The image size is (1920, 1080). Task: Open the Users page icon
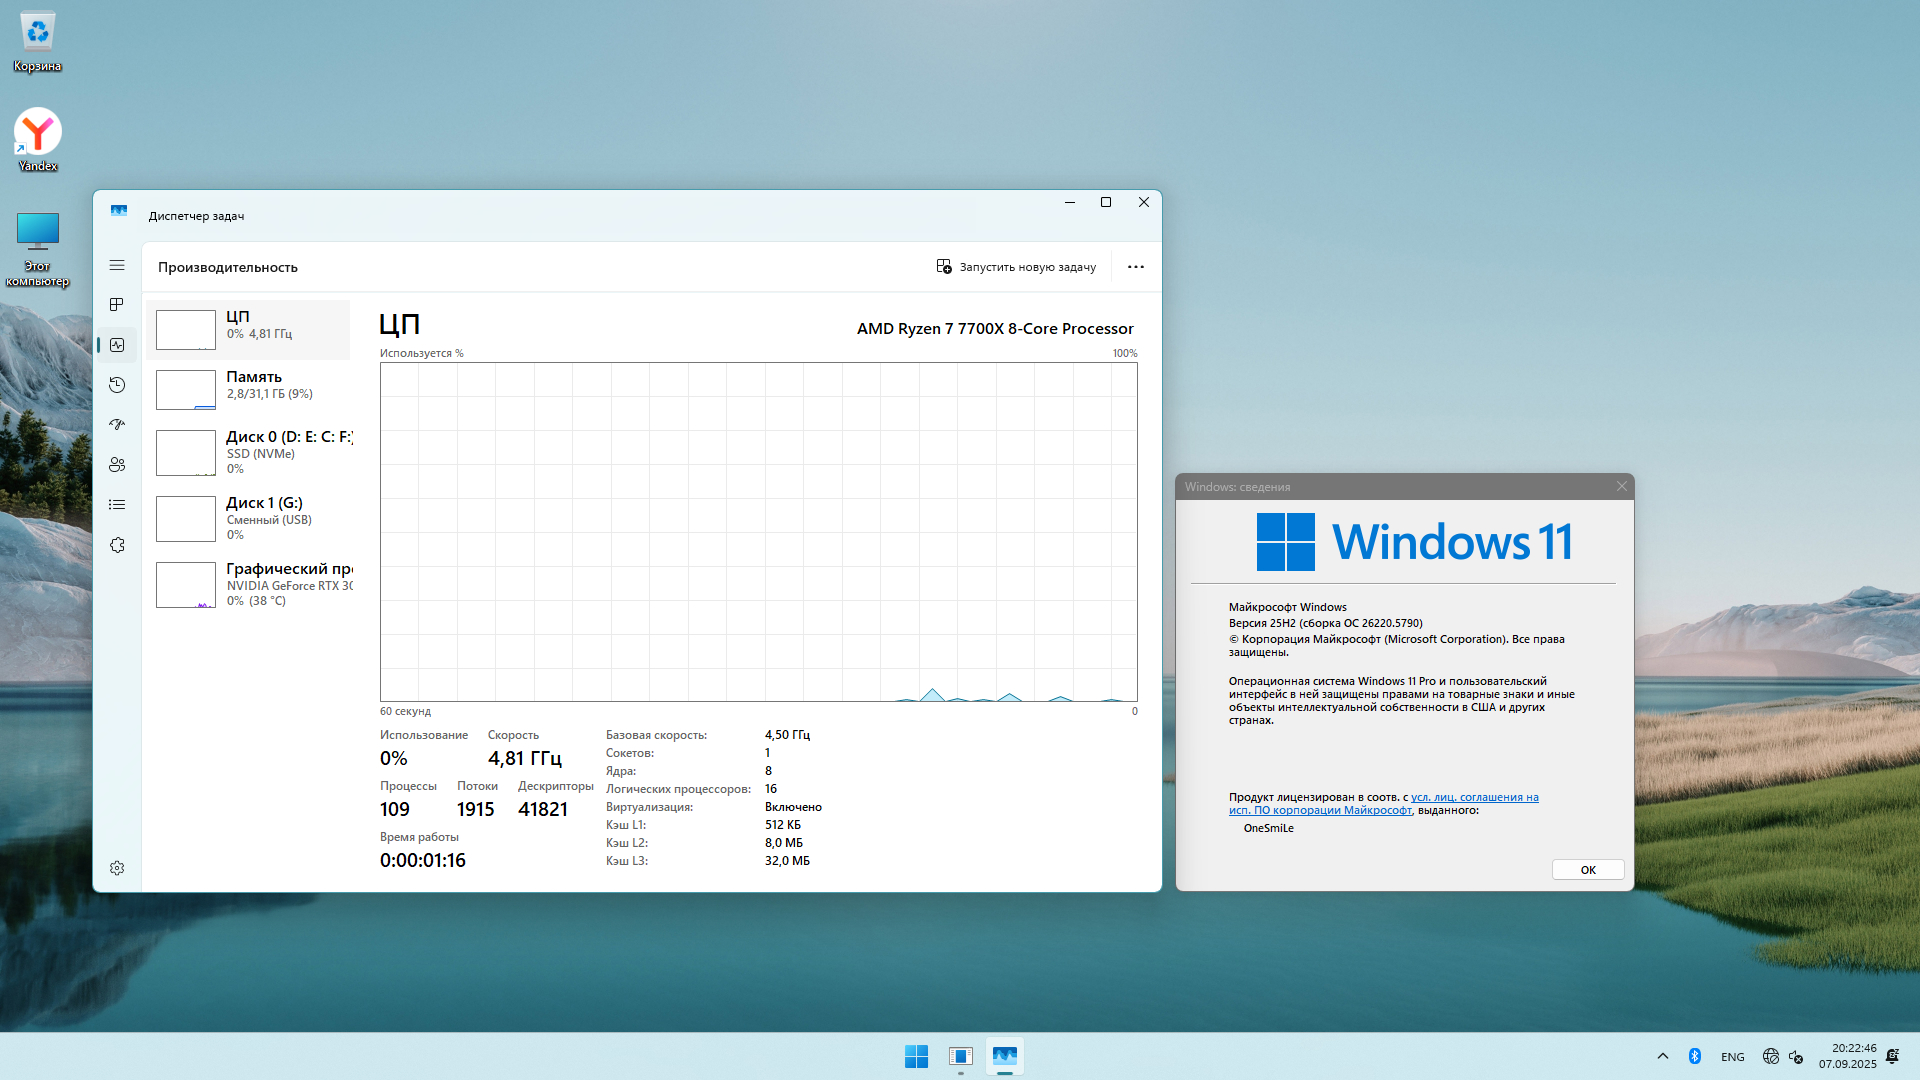click(x=117, y=465)
